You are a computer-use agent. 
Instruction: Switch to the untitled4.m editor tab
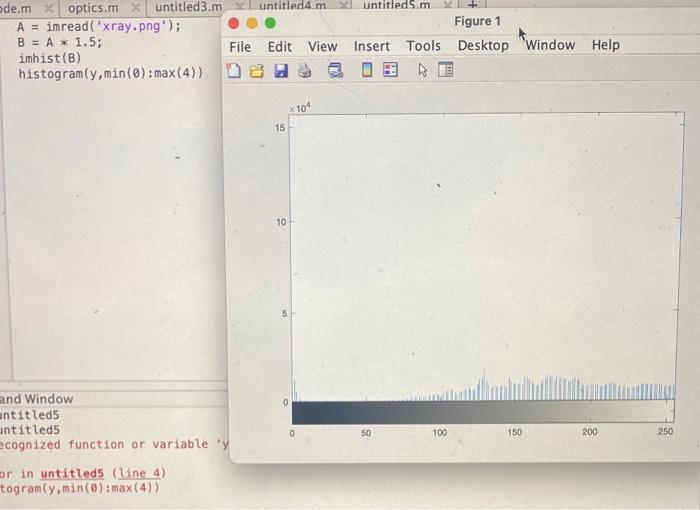click(292, 6)
